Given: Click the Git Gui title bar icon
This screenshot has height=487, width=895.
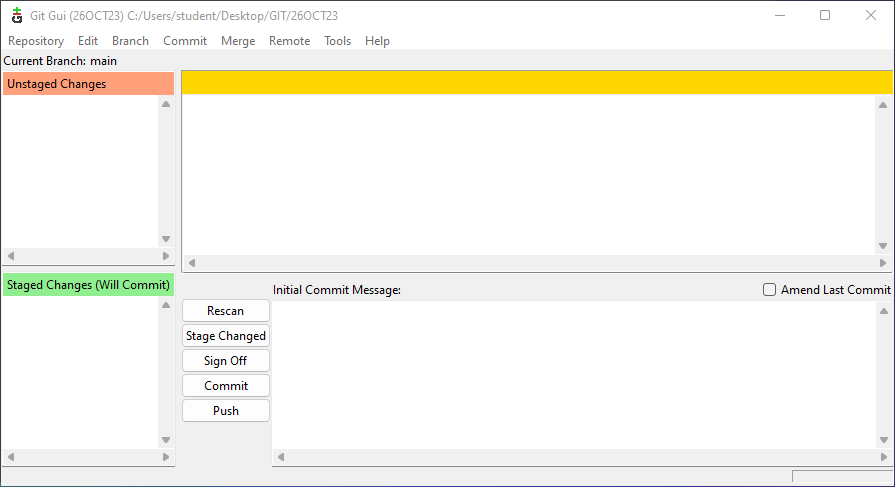Looking at the screenshot, I should click(17, 15).
